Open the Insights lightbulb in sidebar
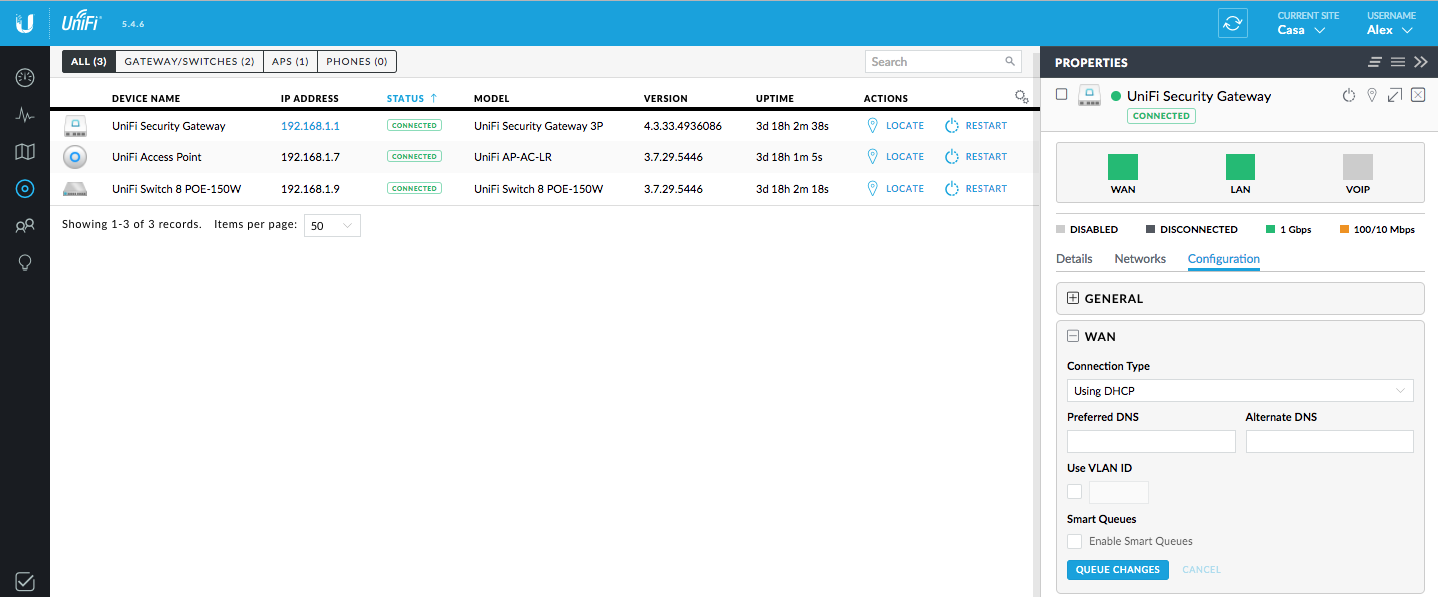 [x=25, y=263]
